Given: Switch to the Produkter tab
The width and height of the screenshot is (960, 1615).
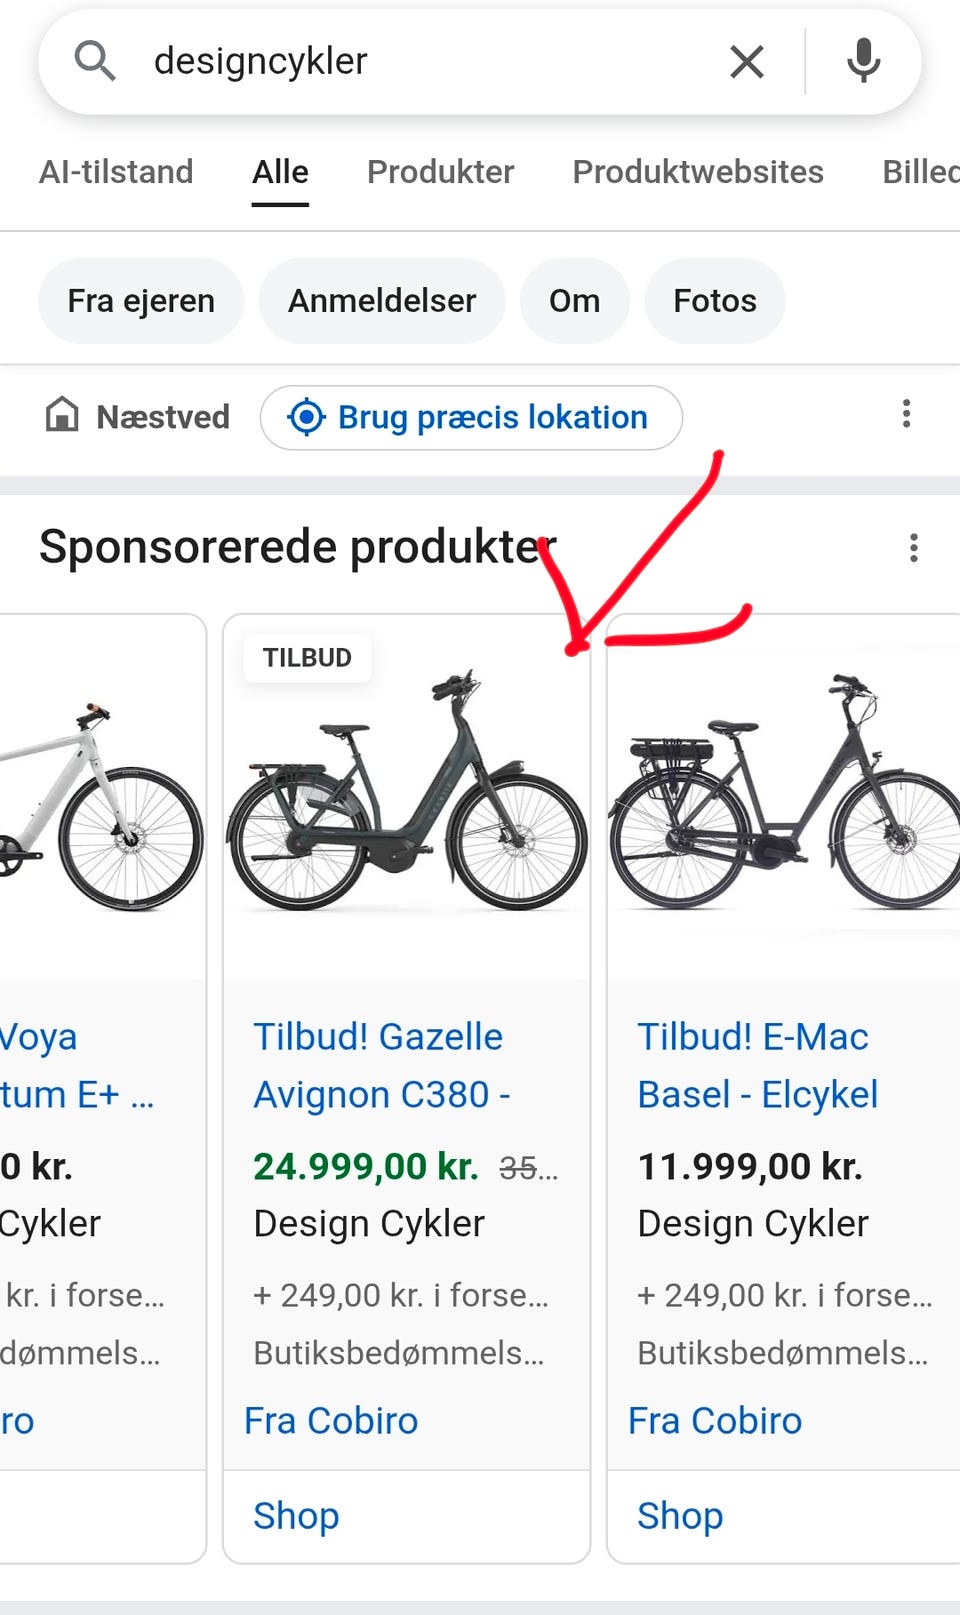Looking at the screenshot, I should [440, 172].
